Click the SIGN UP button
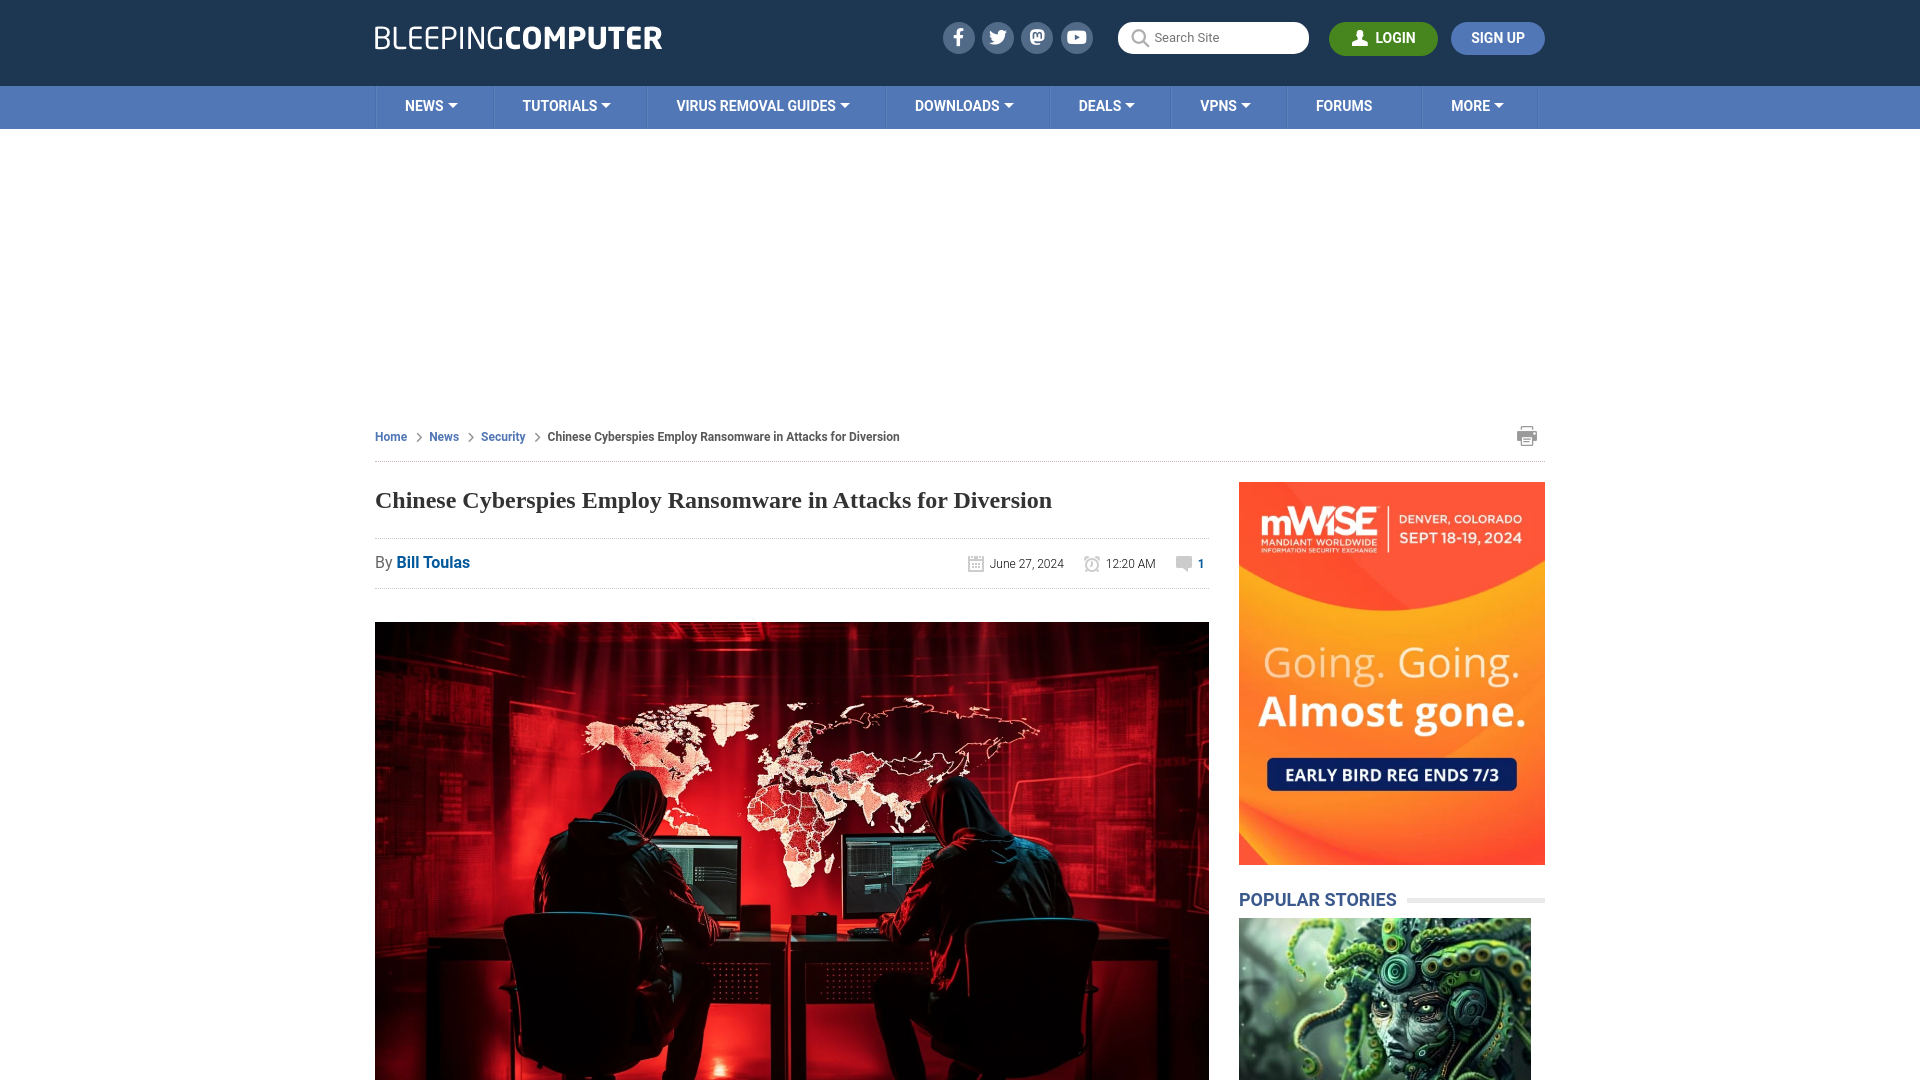Image resolution: width=1920 pixels, height=1080 pixels. click(x=1497, y=38)
